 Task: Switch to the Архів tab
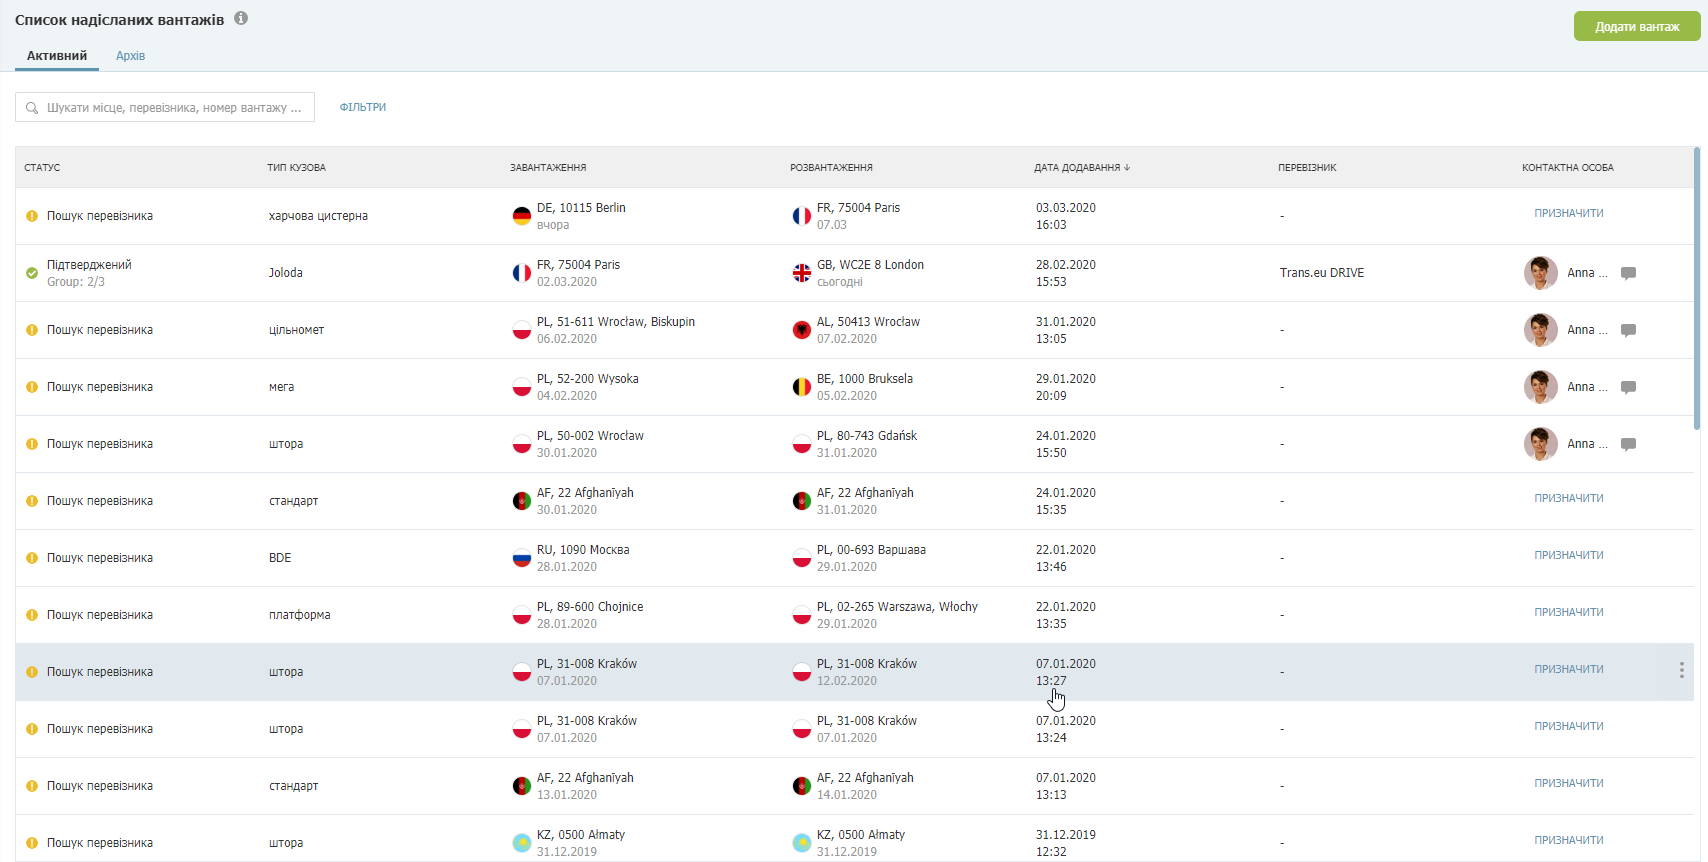tap(130, 56)
